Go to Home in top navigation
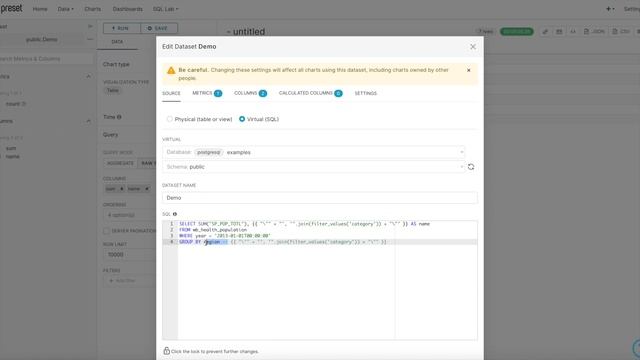This screenshot has width=640, height=360. tap(40, 9)
